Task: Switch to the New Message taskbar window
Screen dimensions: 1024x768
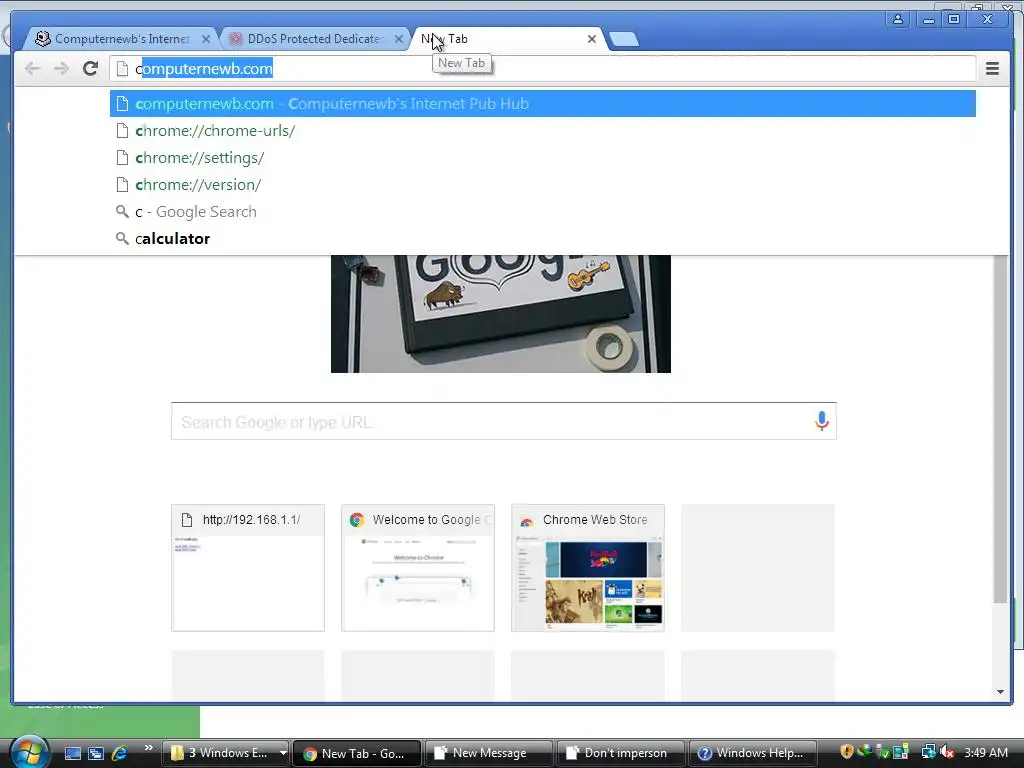Action: 488,753
